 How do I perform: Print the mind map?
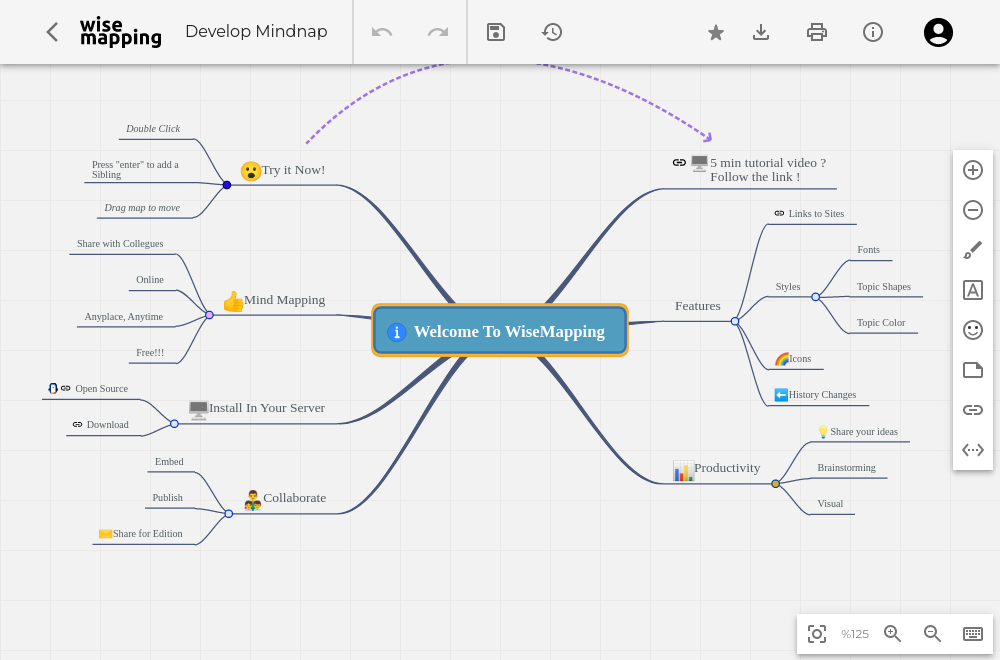point(817,32)
